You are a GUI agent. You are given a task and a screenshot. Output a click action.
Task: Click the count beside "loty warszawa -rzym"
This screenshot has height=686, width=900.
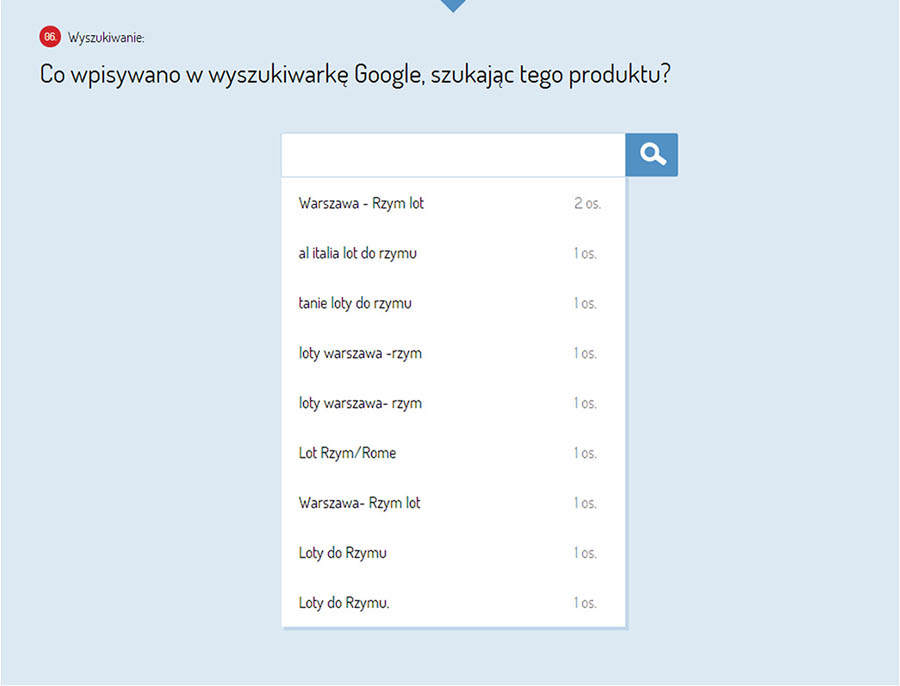point(585,353)
